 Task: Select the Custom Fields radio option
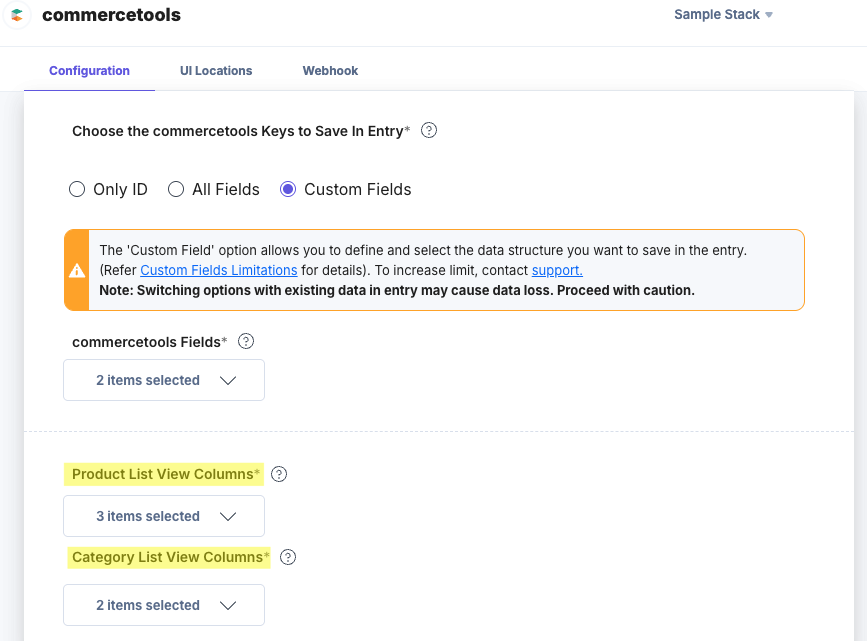288,189
